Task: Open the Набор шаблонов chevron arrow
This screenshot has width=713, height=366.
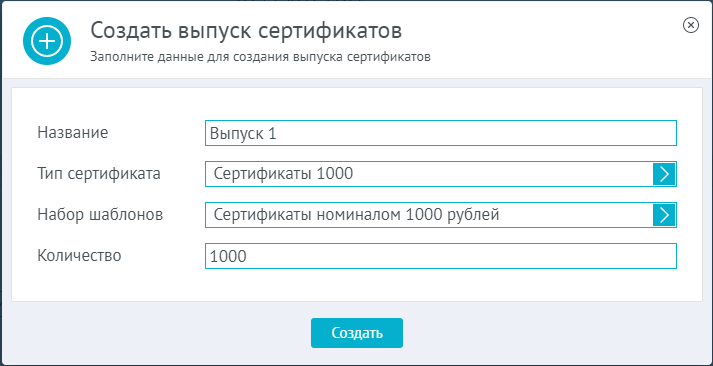Action: (x=664, y=215)
